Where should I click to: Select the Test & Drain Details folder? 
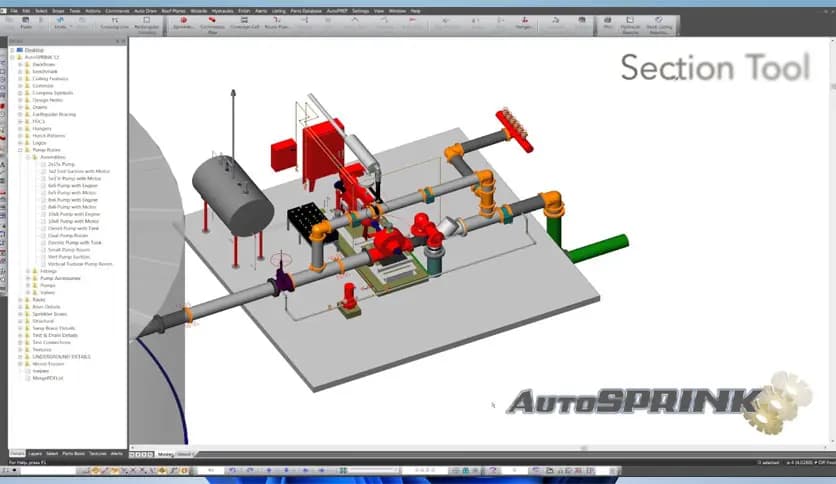(55, 335)
